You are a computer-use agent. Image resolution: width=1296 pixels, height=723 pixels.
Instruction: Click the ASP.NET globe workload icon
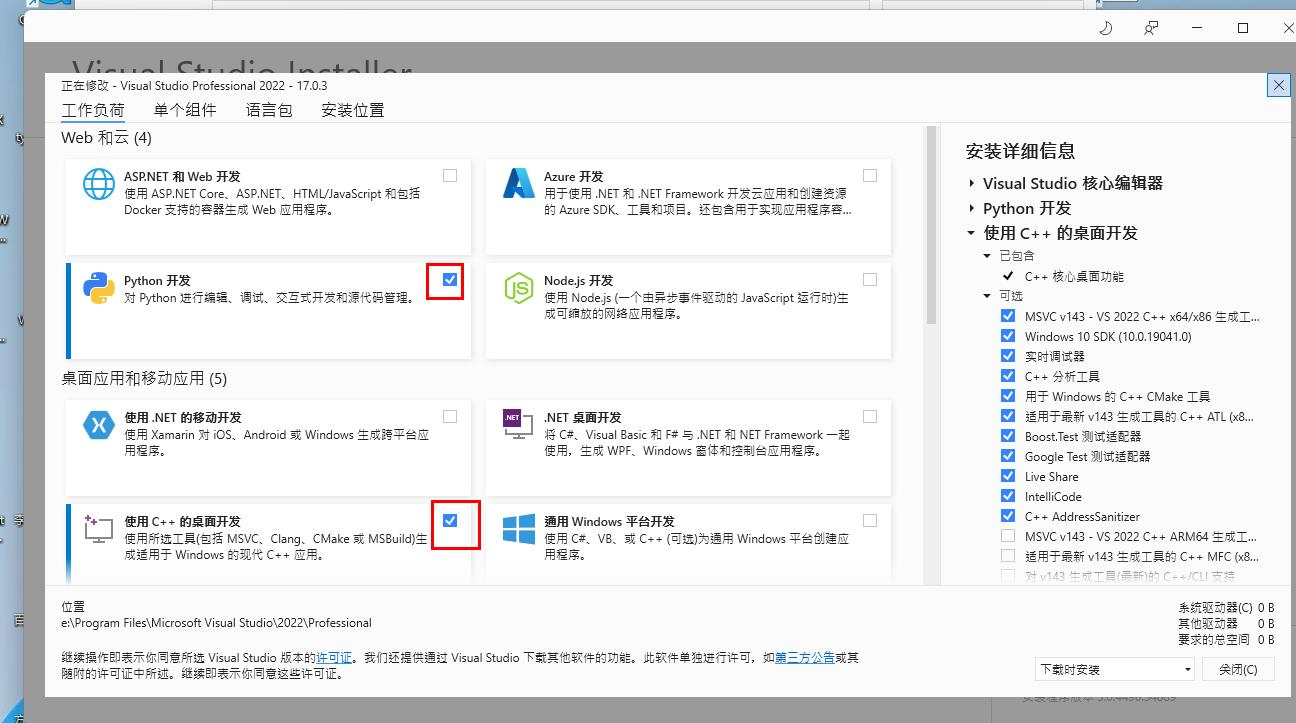point(99,184)
